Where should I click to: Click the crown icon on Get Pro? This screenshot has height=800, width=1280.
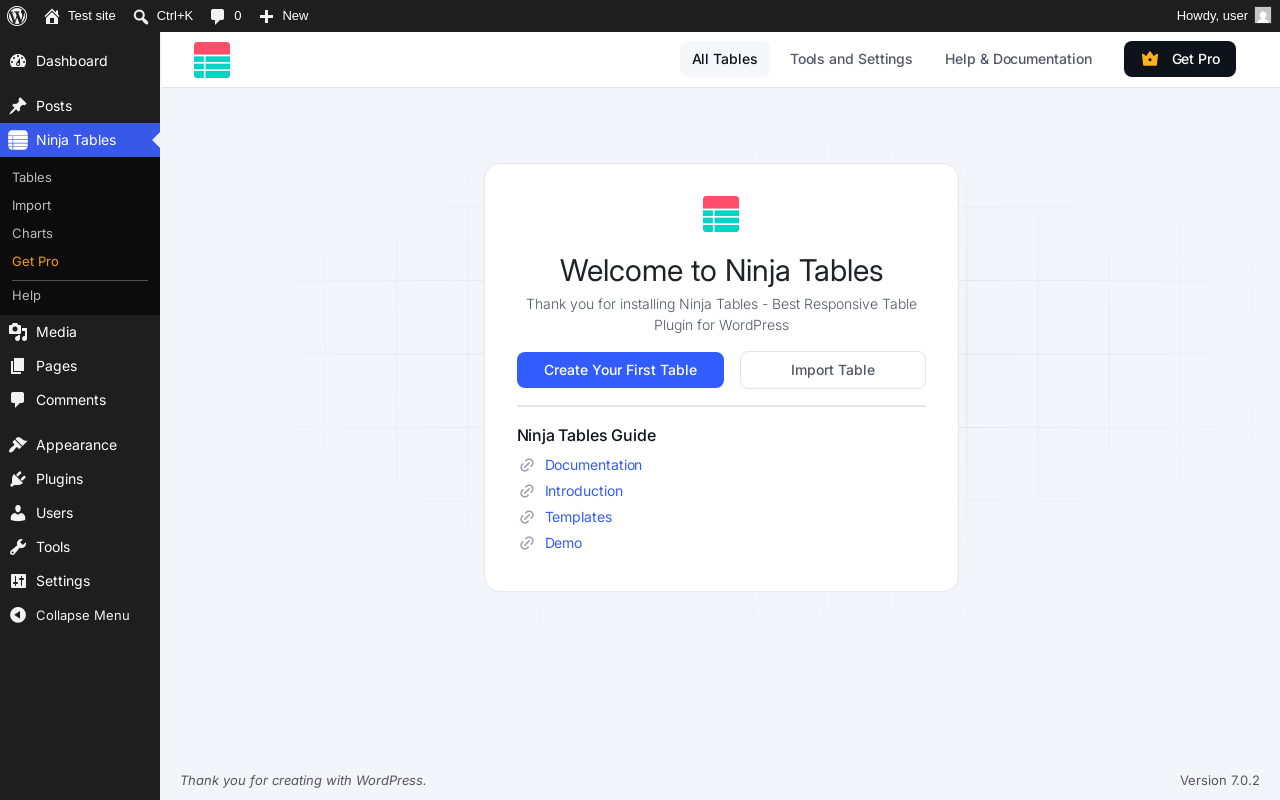1150,59
